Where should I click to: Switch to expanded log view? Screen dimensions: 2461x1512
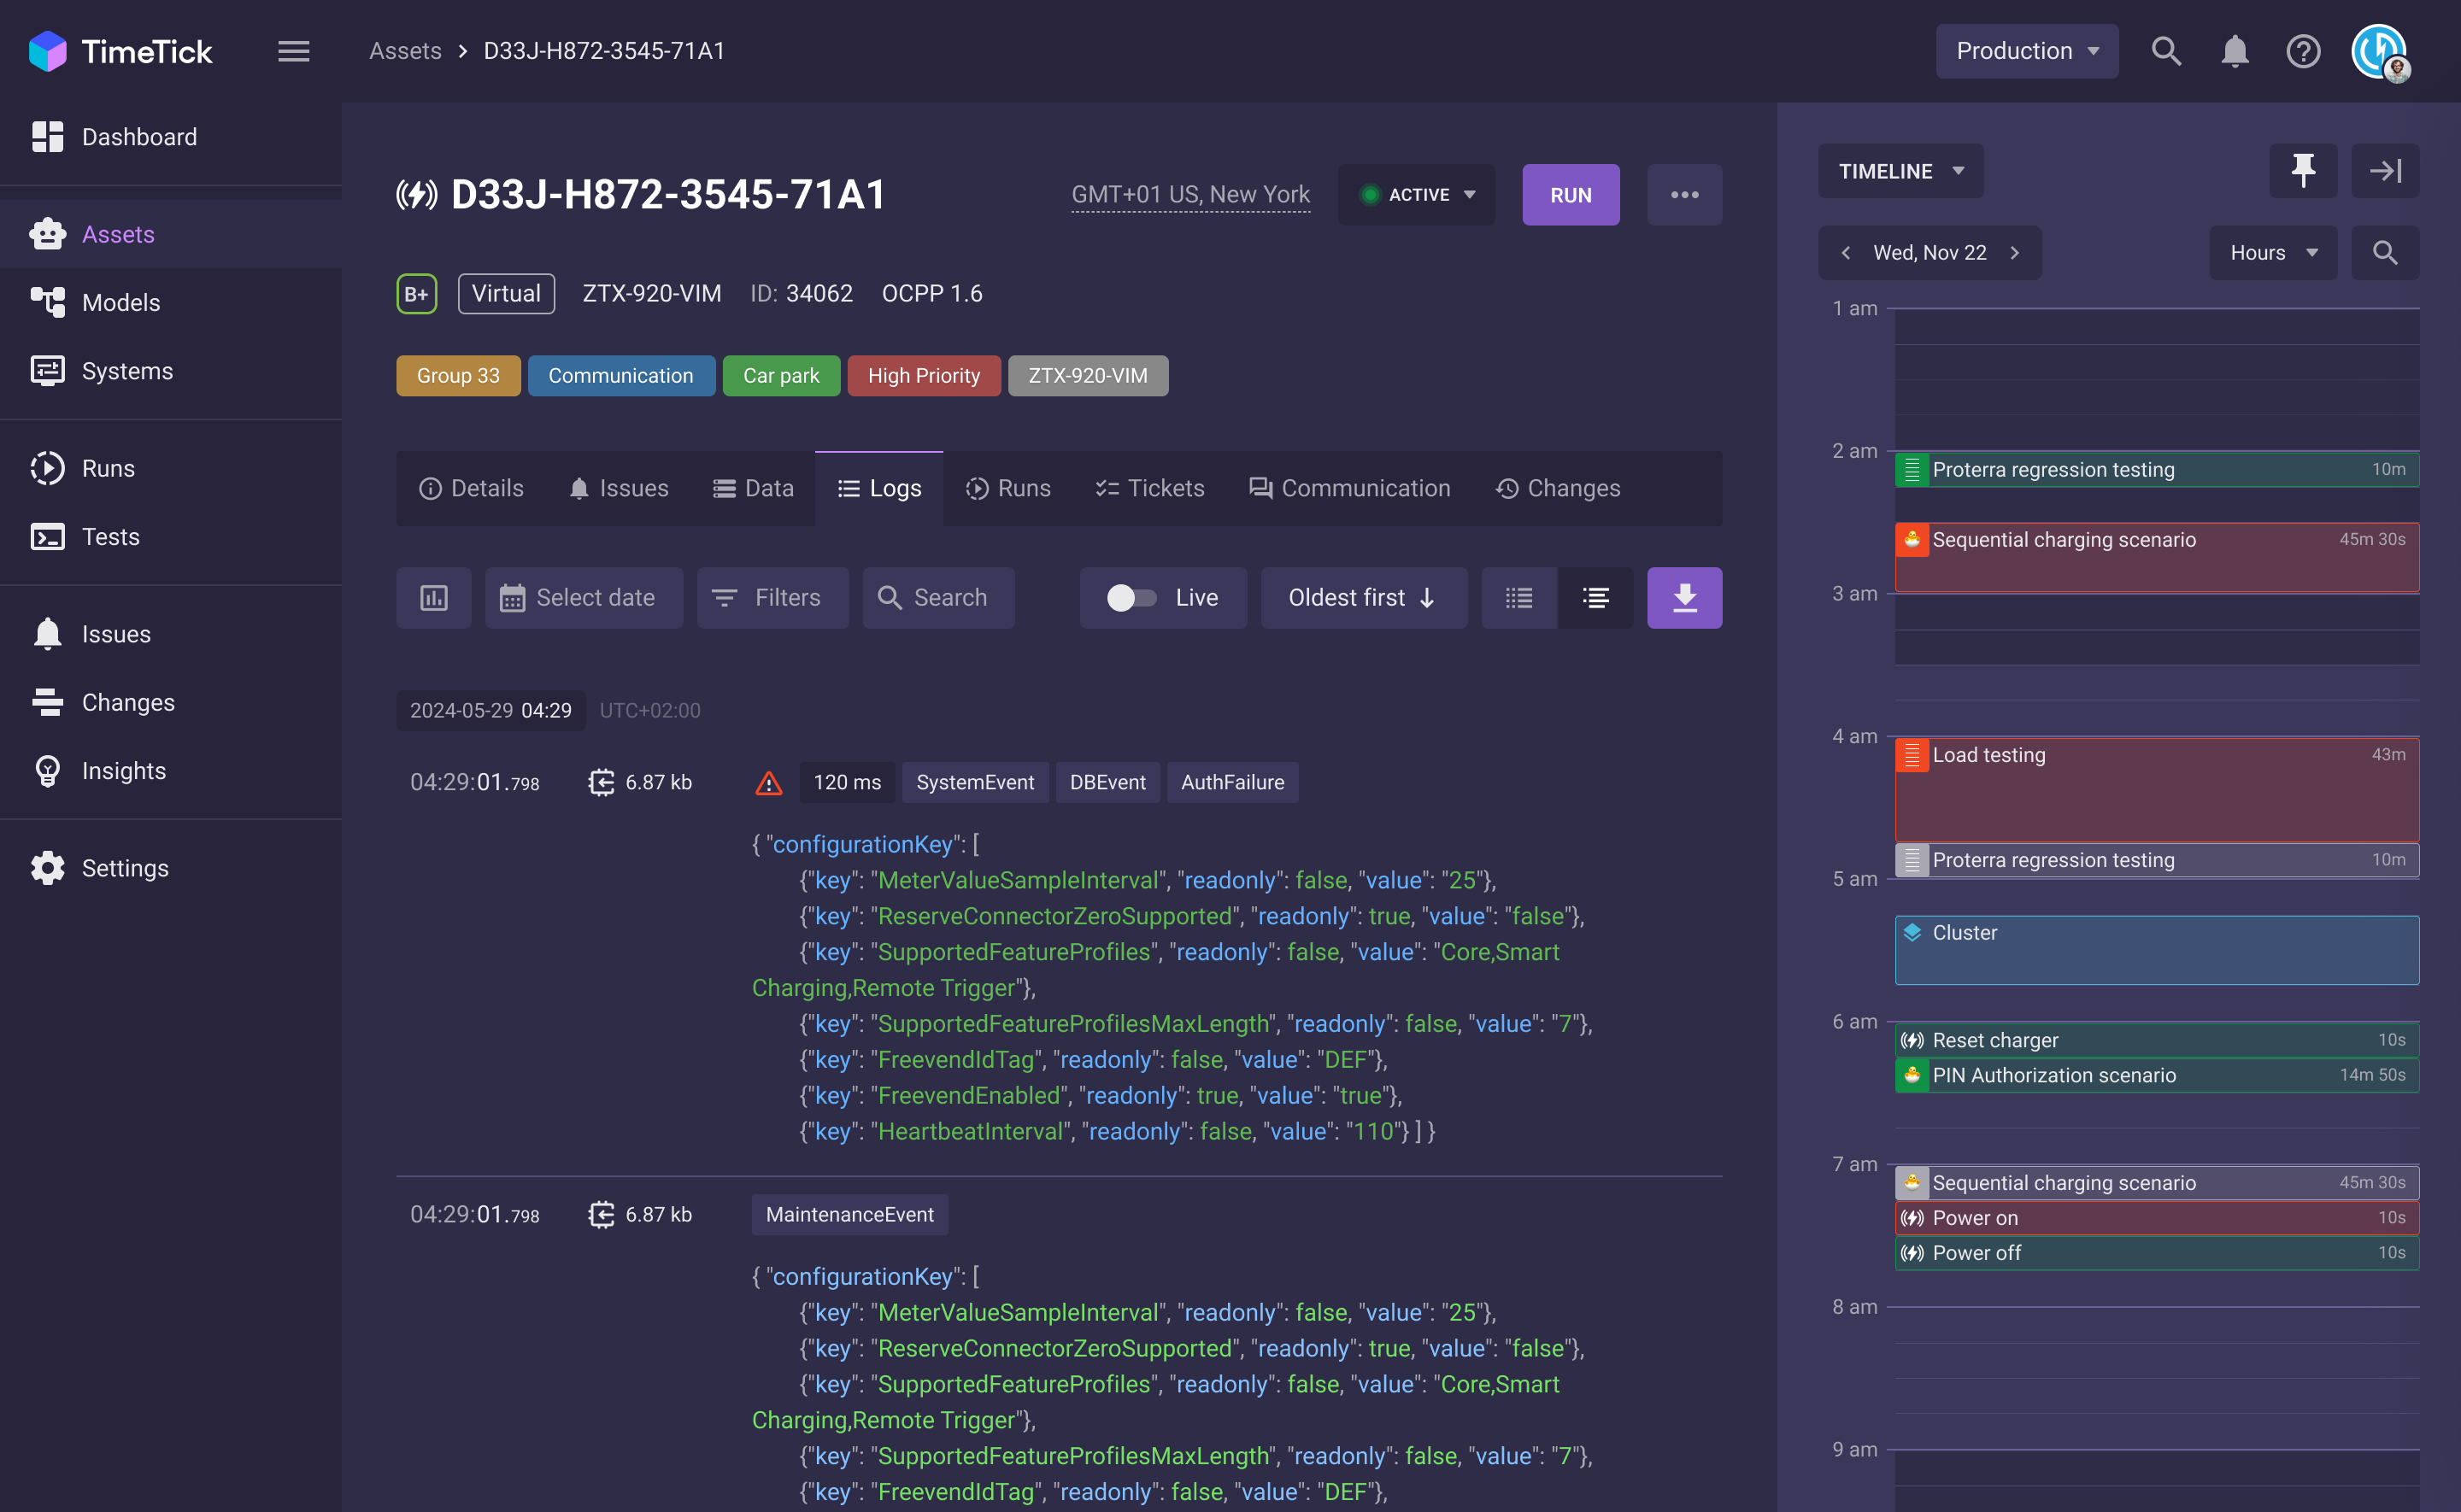(1595, 598)
